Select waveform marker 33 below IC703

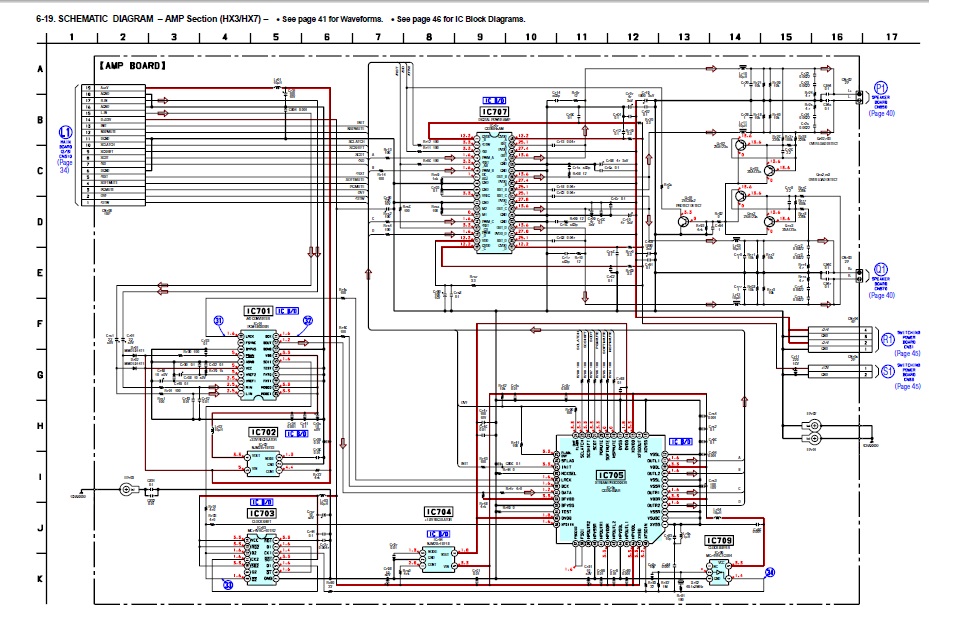pyautogui.click(x=227, y=585)
